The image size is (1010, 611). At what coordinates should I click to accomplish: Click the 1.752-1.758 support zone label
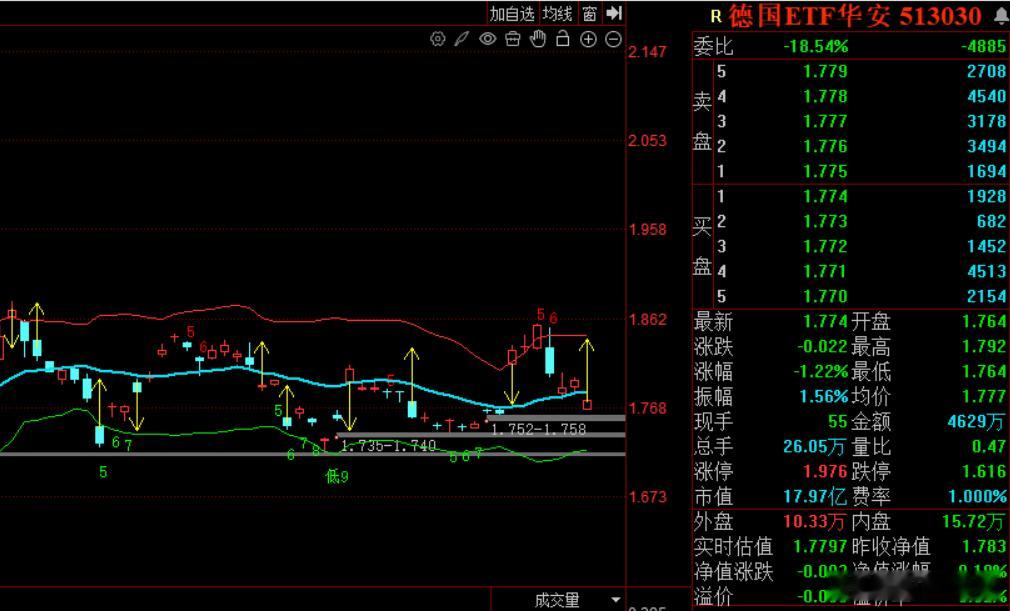(538, 429)
